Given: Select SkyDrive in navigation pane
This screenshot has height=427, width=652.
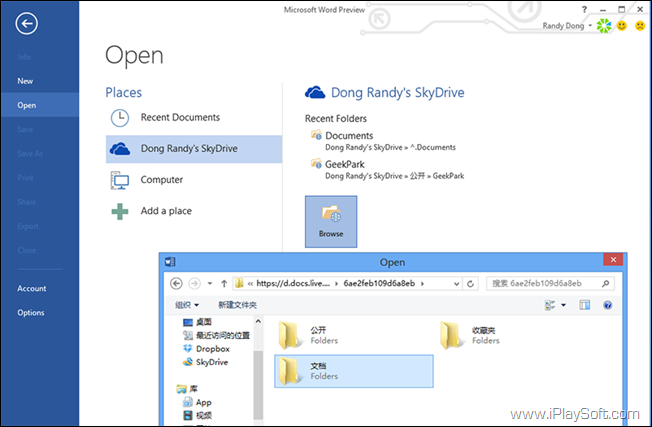Looking at the screenshot, I should 205,362.
